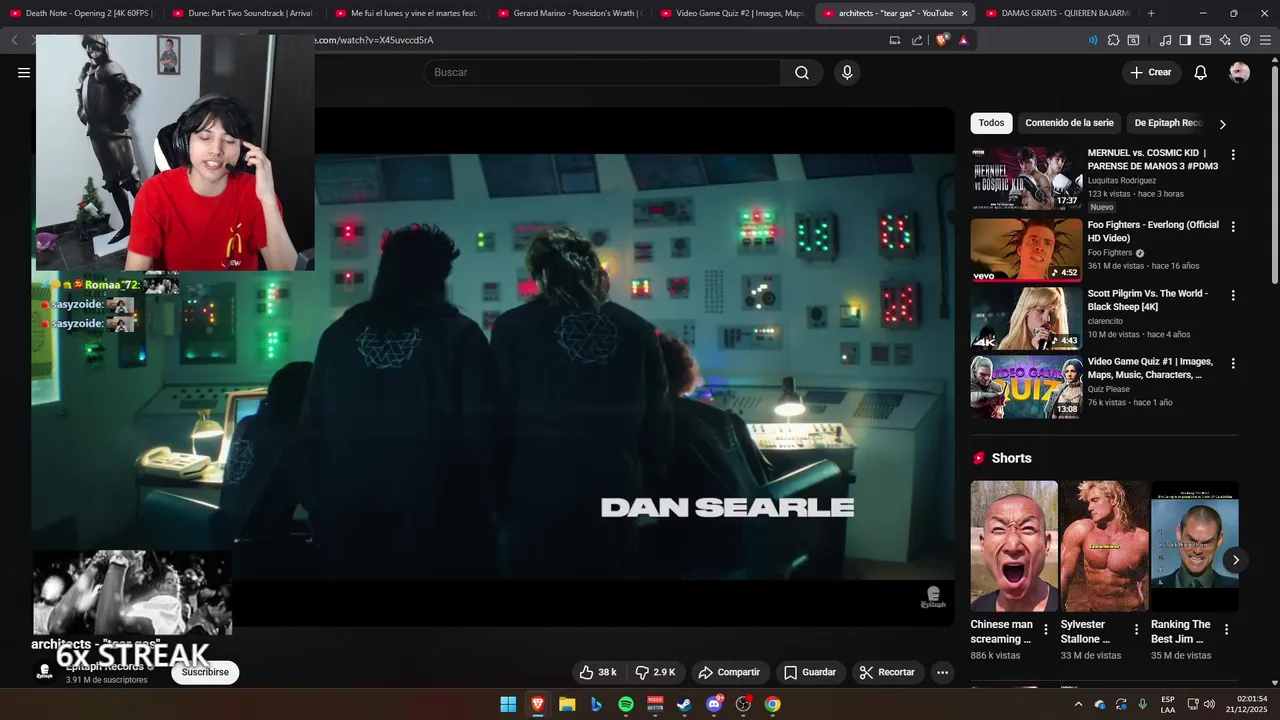Switch to Gerard Marino Poseidon's Wrath tab
Image resolution: width=1280 pixels, height=720 pixels.
tap(570, 13)
